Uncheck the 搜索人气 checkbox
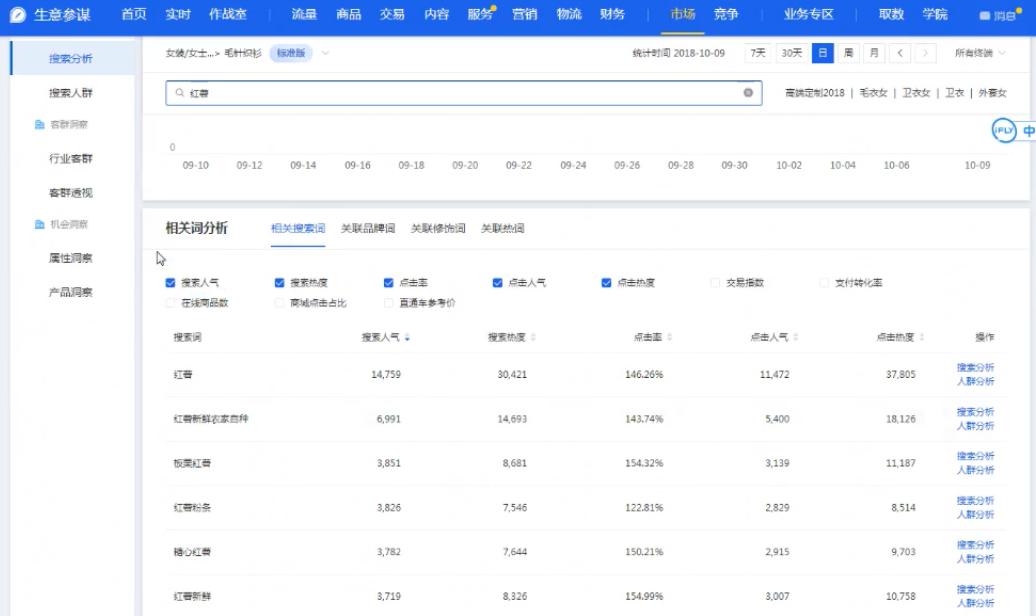Screen dimensions: 1036x616 171,282
